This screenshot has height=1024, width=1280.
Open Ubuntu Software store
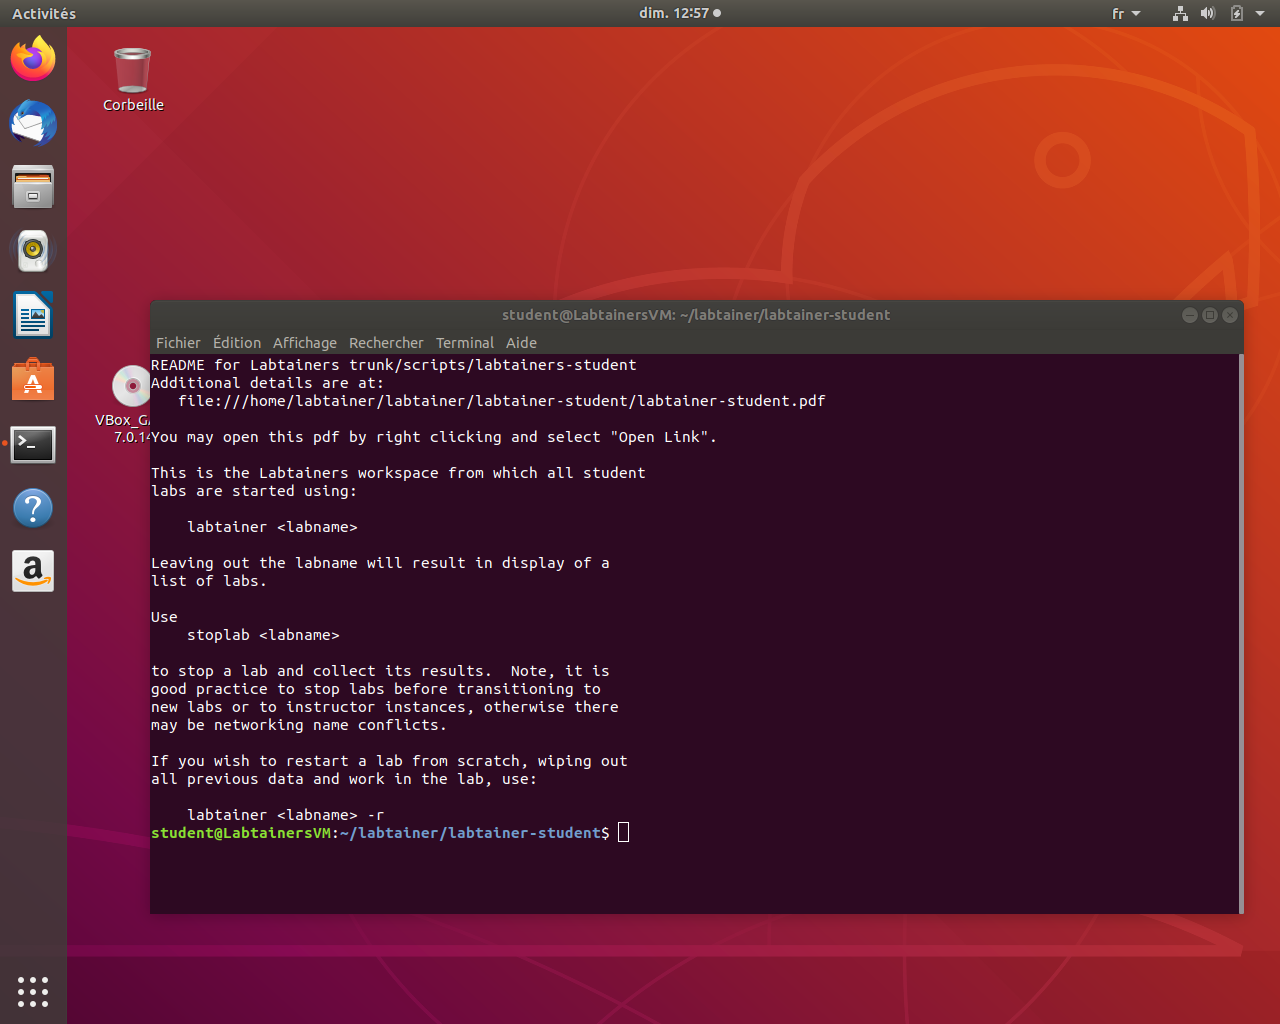33,380
